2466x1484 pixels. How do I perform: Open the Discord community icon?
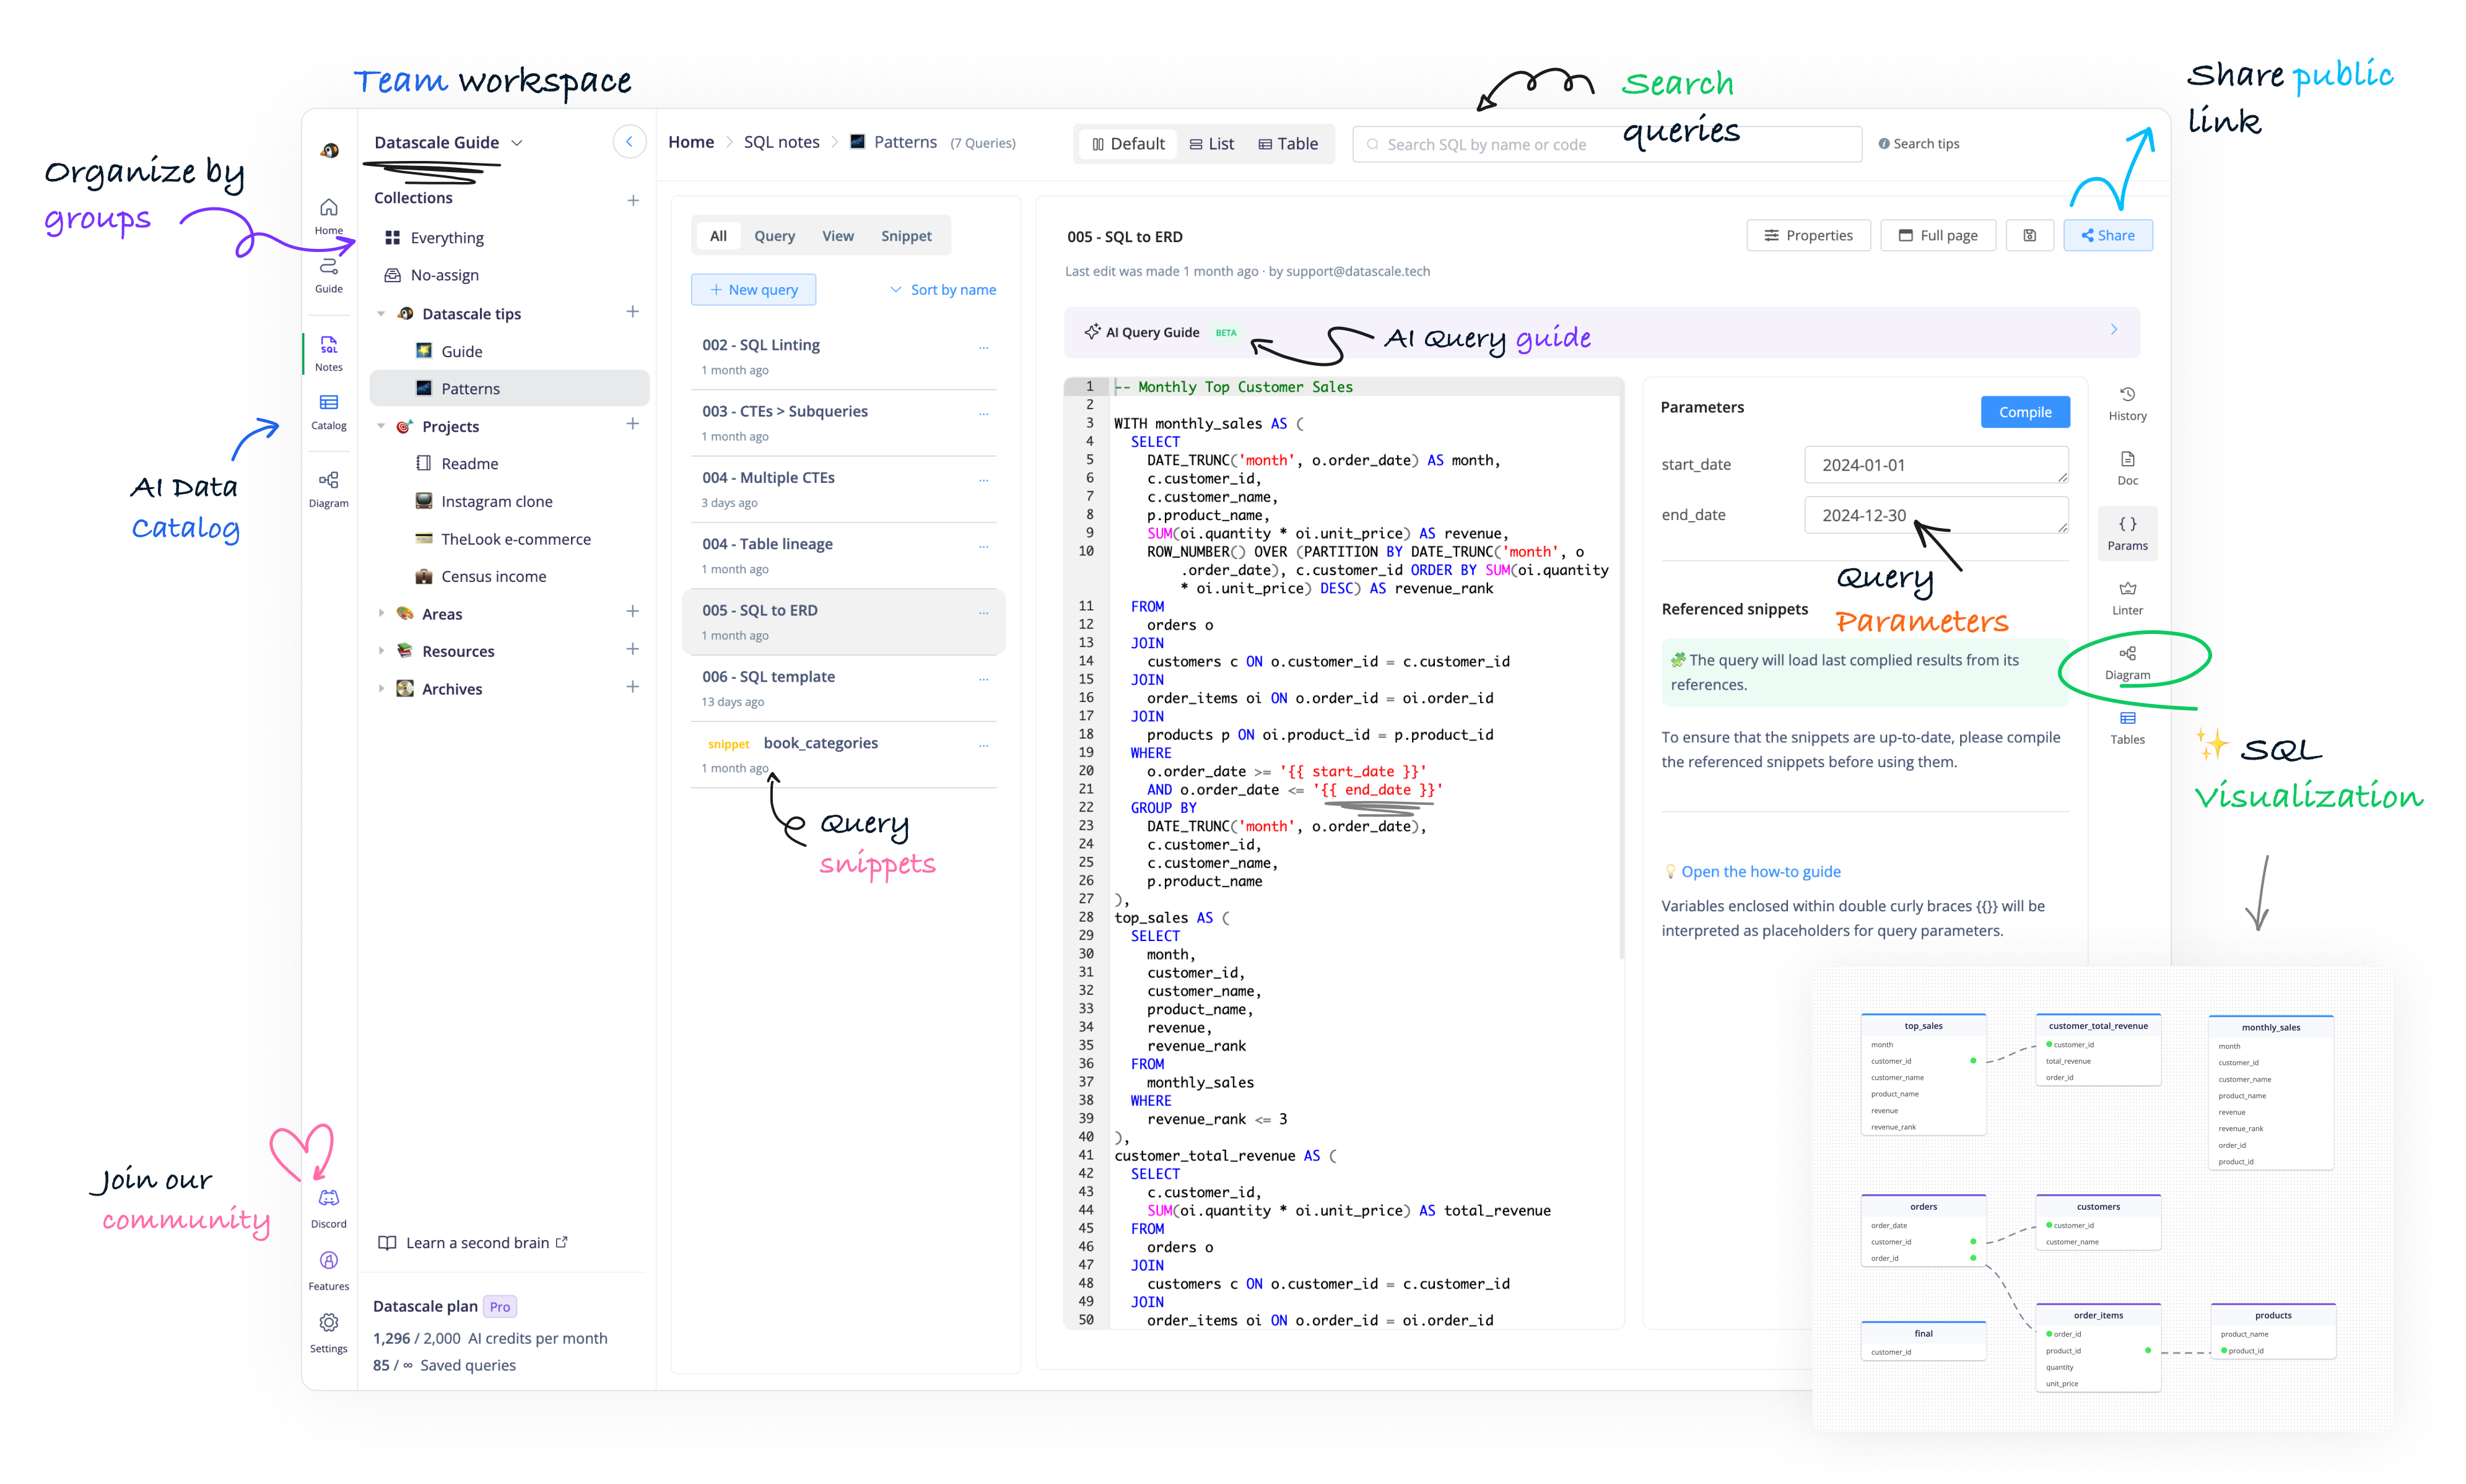click(x=328, y=1206)
